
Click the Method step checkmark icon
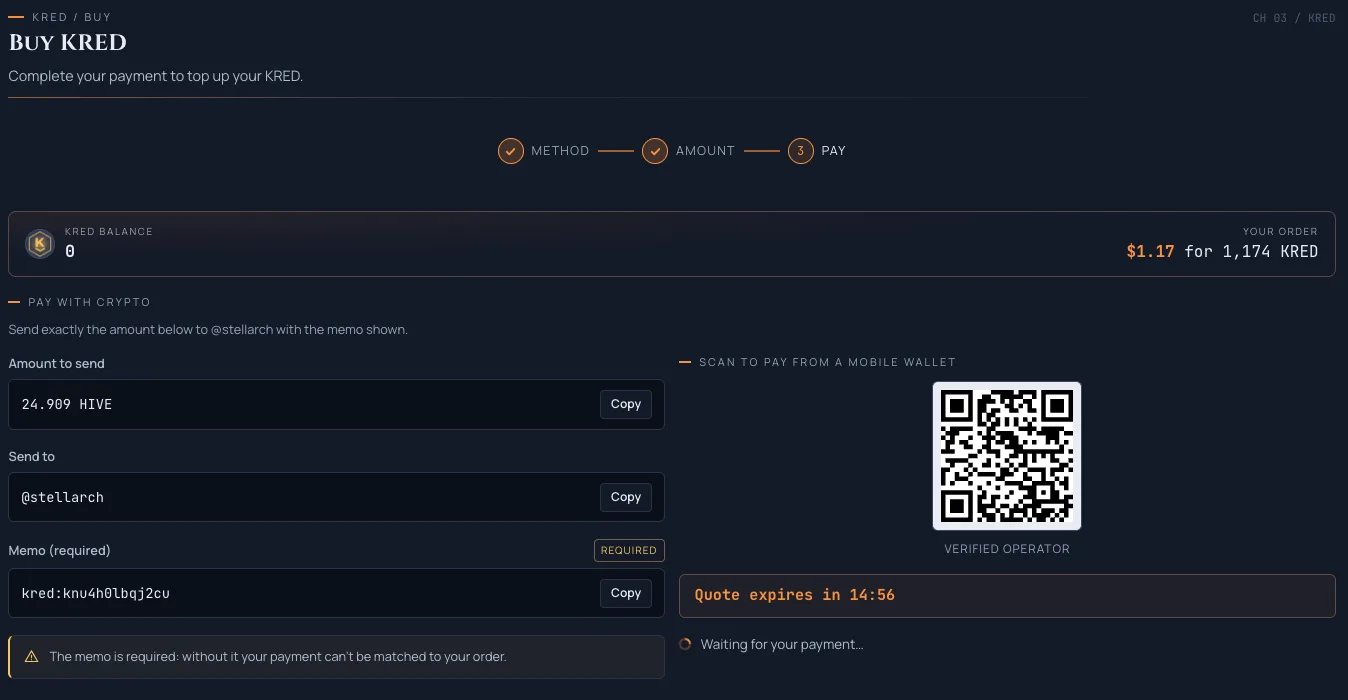point(511,151)
